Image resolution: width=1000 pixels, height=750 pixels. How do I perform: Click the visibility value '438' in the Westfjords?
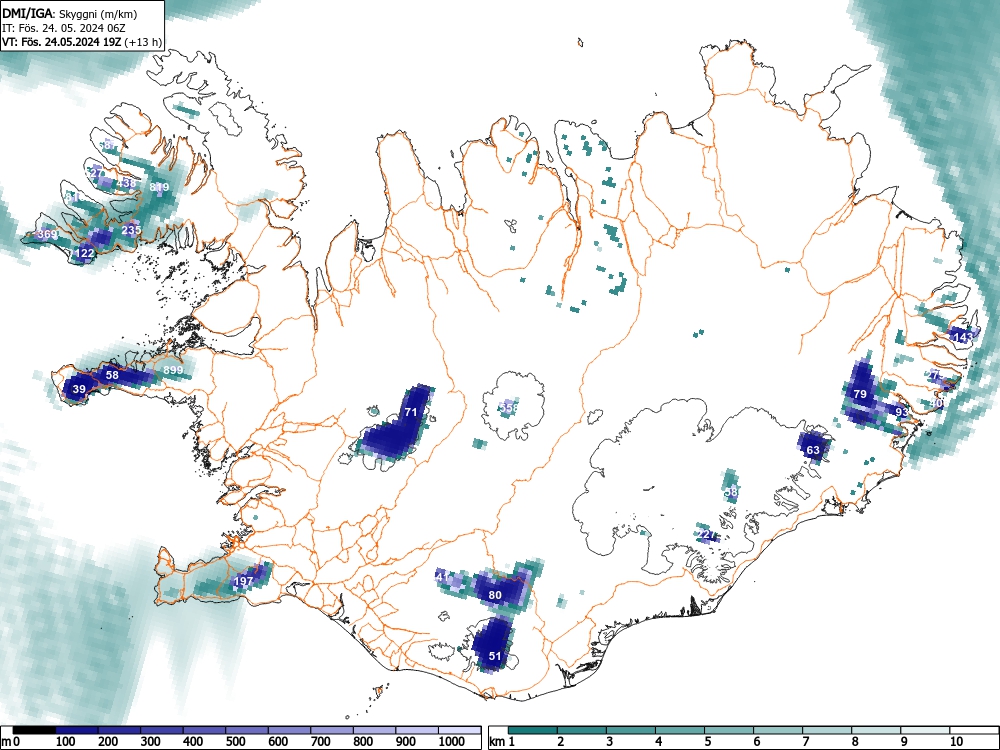coord(127,183)
